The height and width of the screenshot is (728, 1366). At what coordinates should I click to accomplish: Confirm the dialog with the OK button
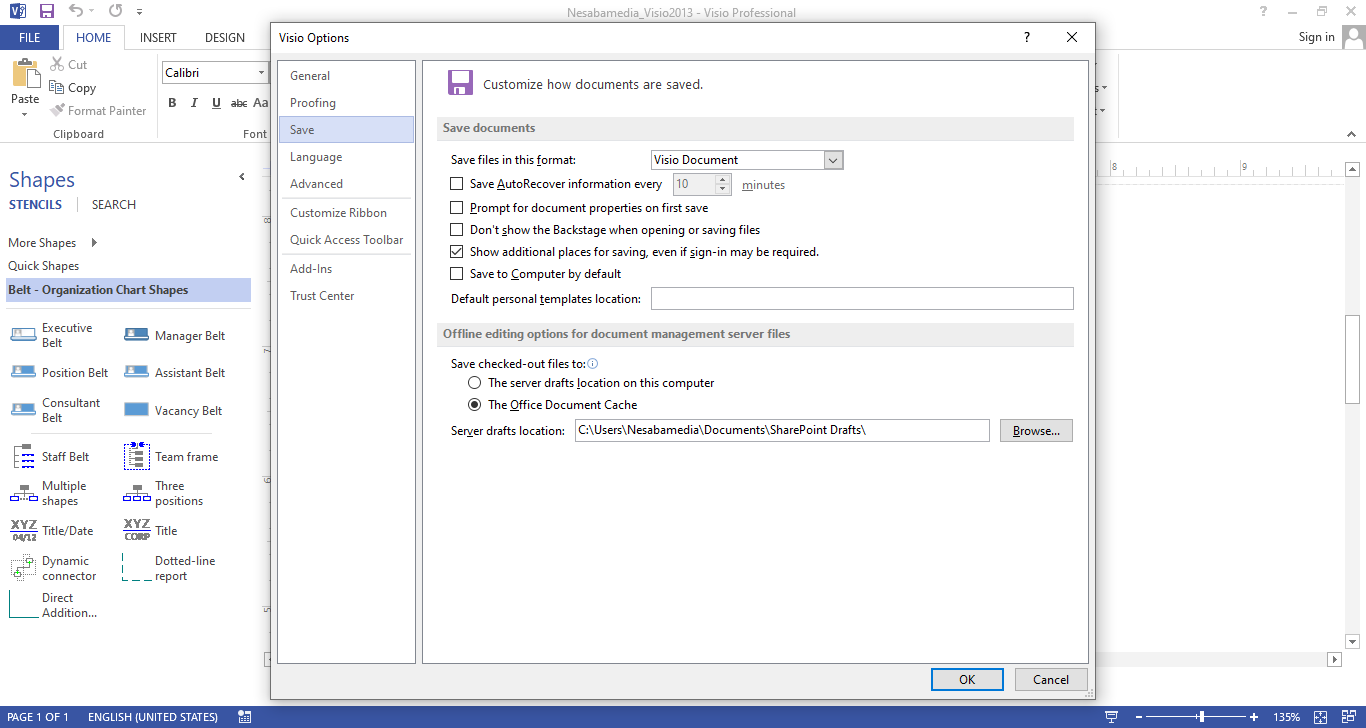coord(966,680)
